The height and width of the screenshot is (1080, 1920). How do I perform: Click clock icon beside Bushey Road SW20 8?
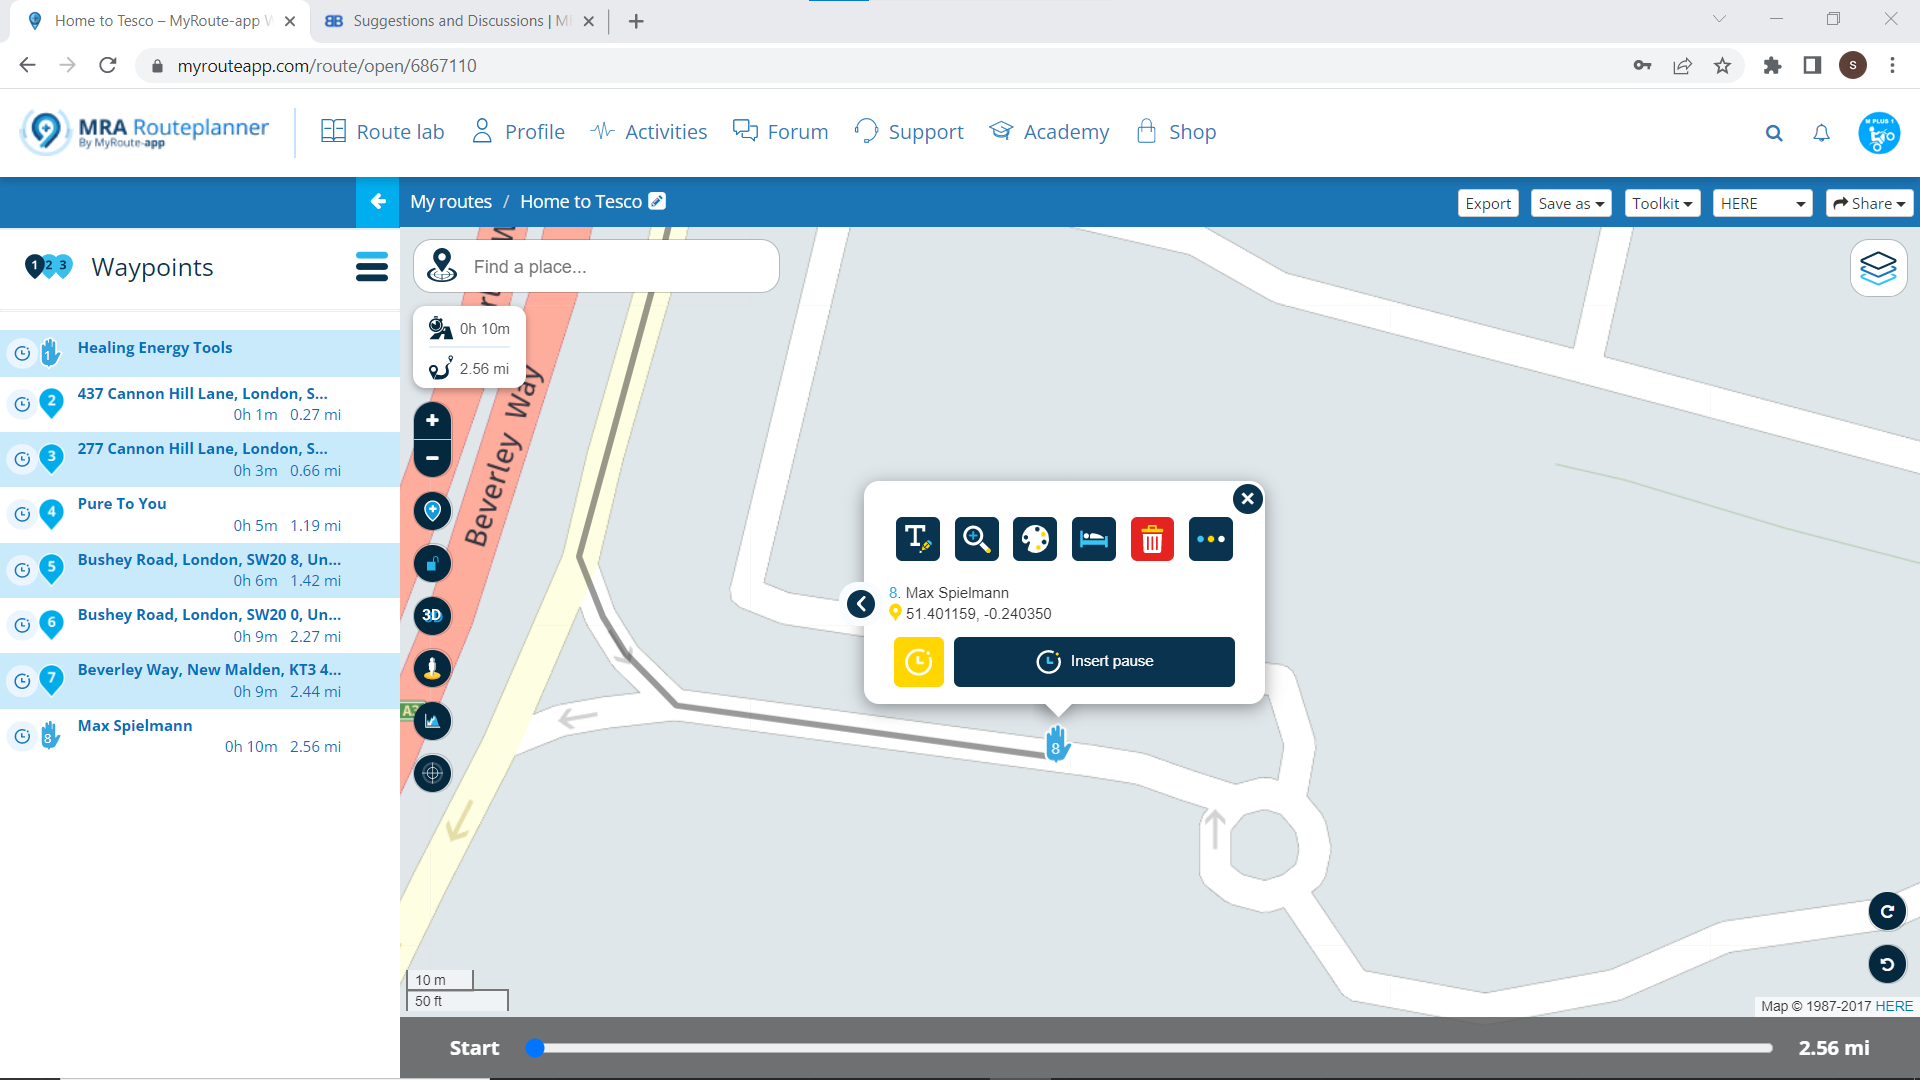tap(22, 570)
